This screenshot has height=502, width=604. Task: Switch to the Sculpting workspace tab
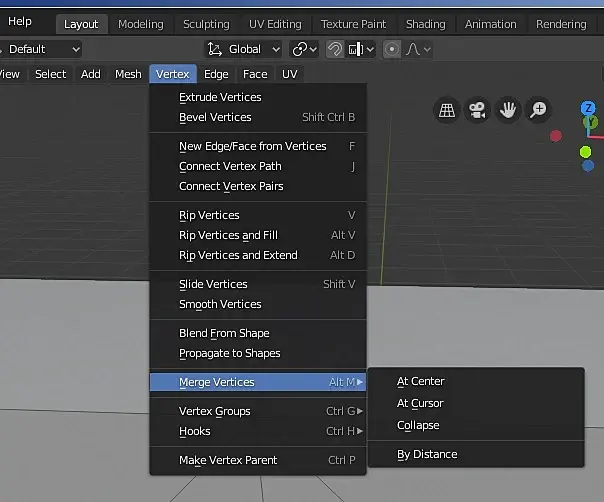pos(205,24)
